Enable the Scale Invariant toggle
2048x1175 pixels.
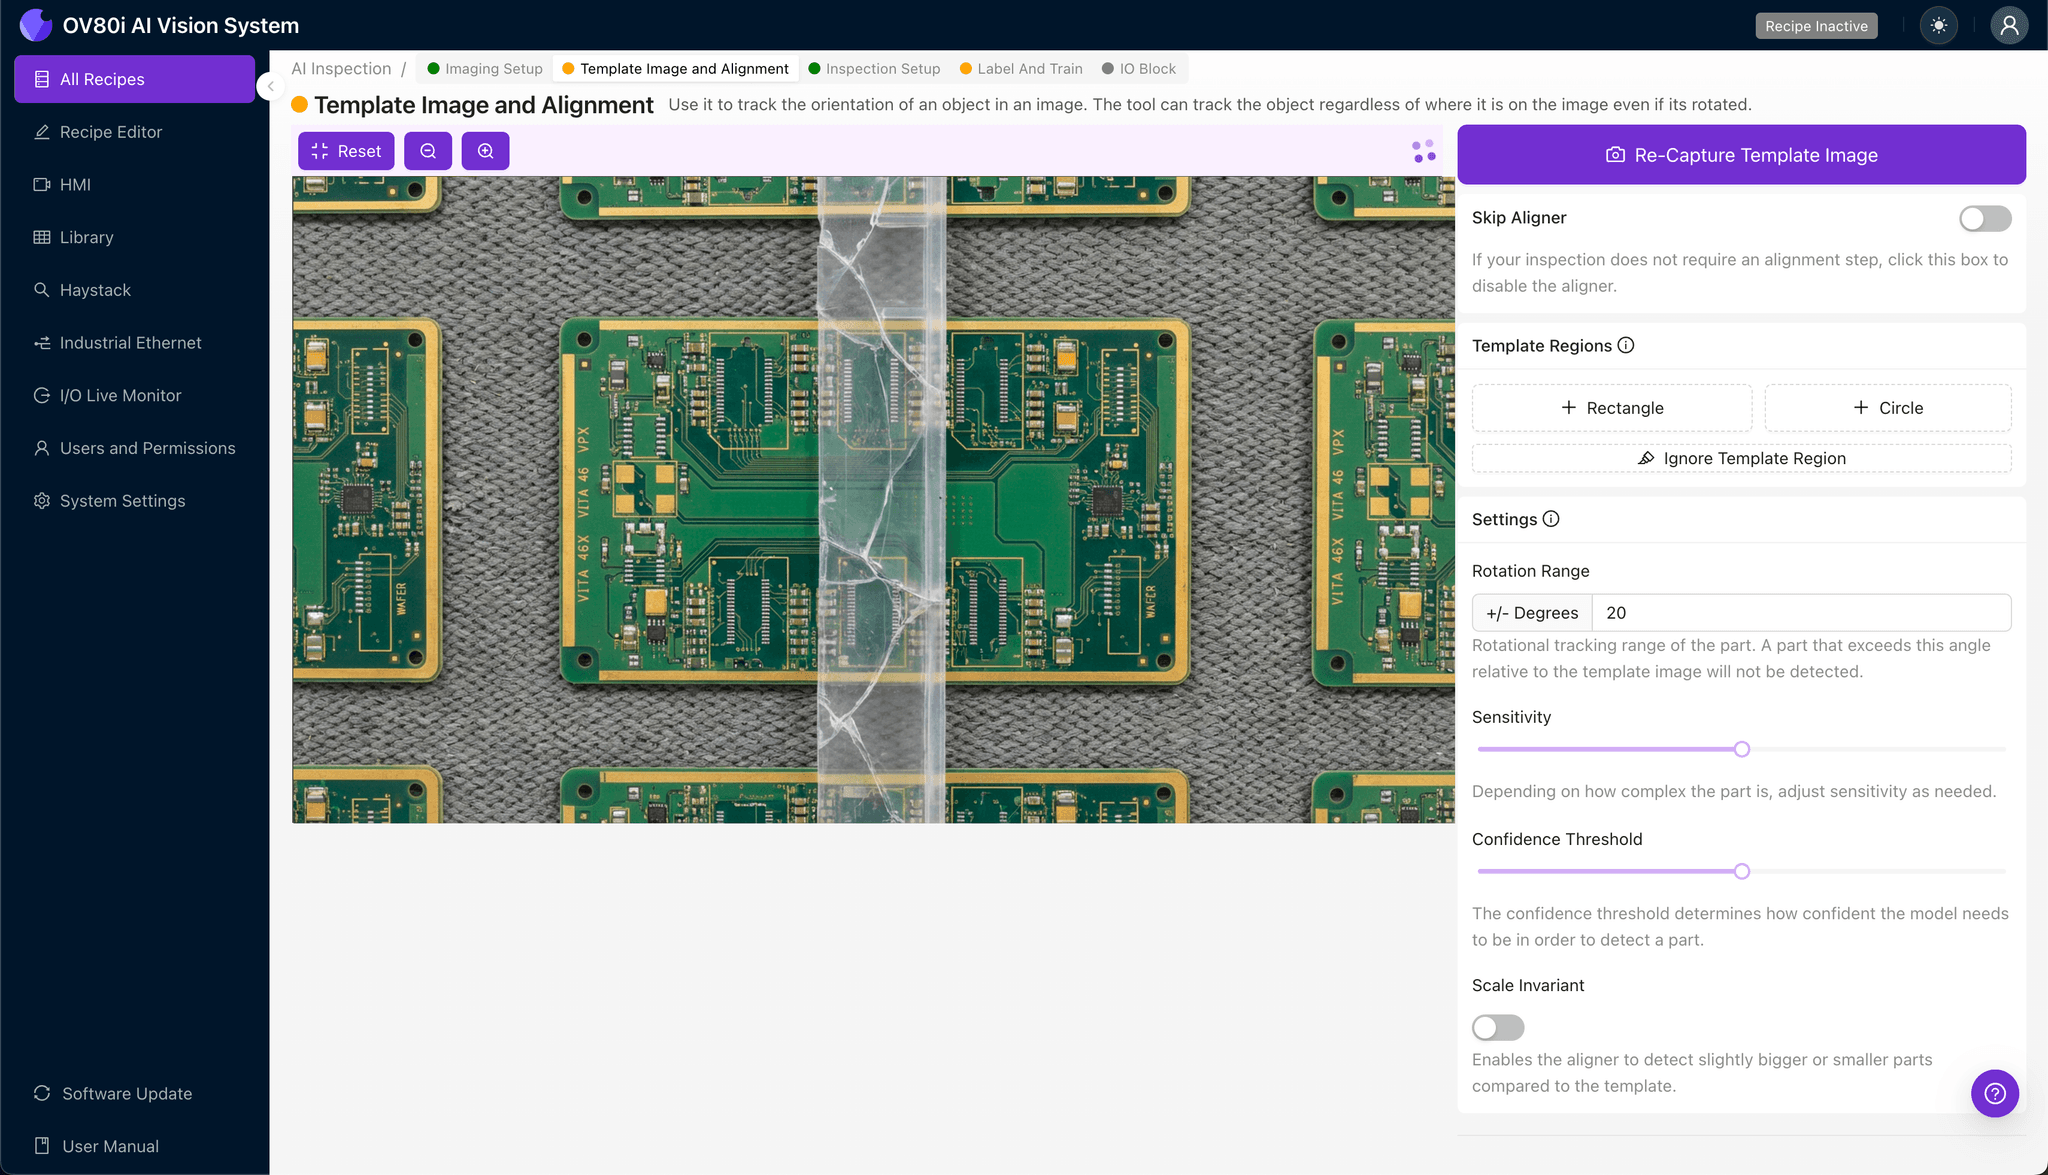(x=1497, y=1027)
